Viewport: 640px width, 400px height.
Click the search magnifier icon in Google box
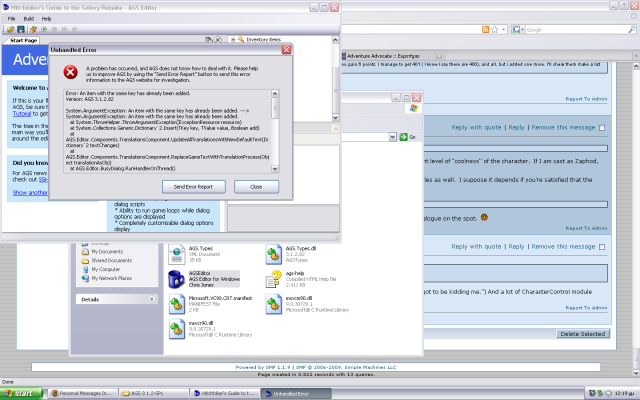coord(631,29)
